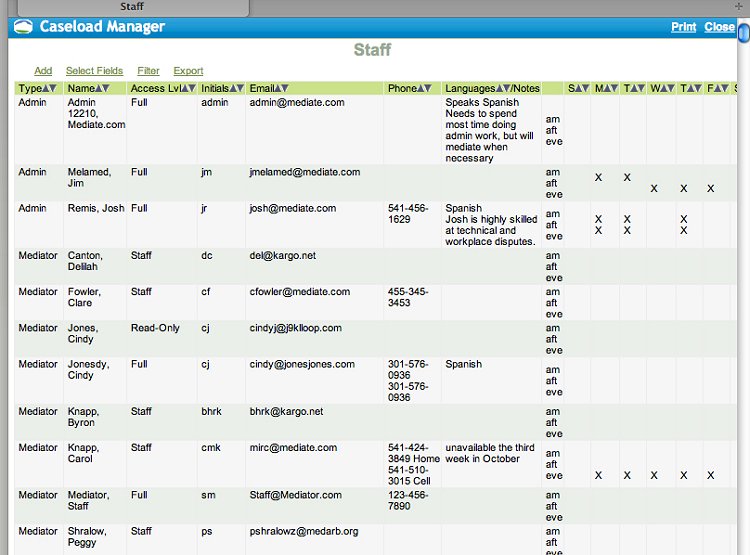Click the Caseload Manager logo icon
The height and width of the screenshot is (555, 750).
23,27
